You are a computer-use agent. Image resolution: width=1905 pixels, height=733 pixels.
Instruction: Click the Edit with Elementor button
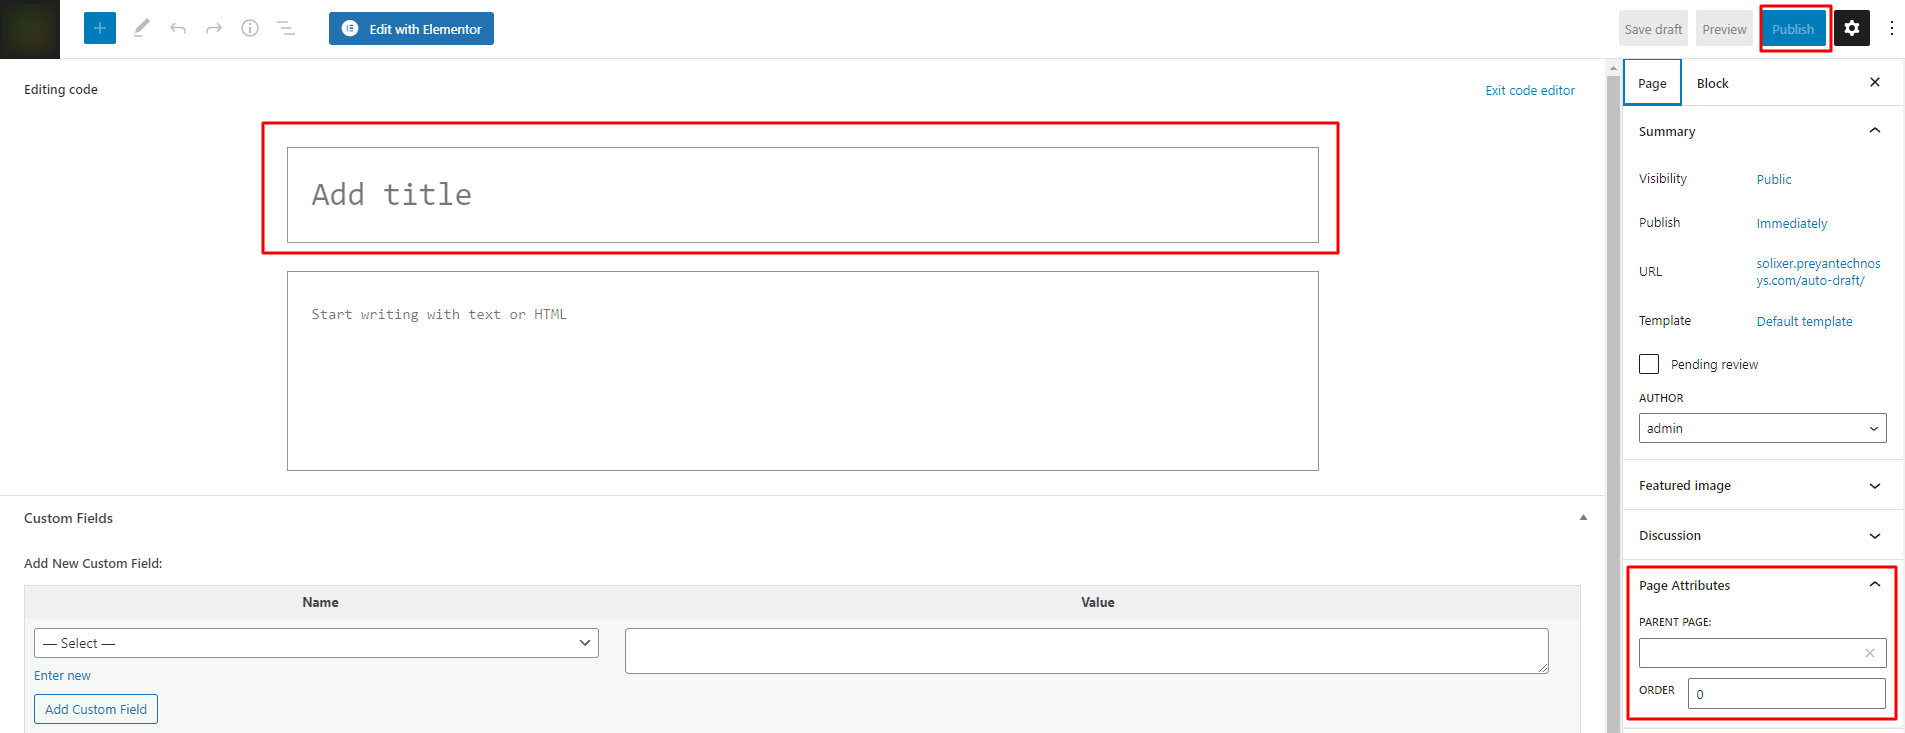point(411,29)
